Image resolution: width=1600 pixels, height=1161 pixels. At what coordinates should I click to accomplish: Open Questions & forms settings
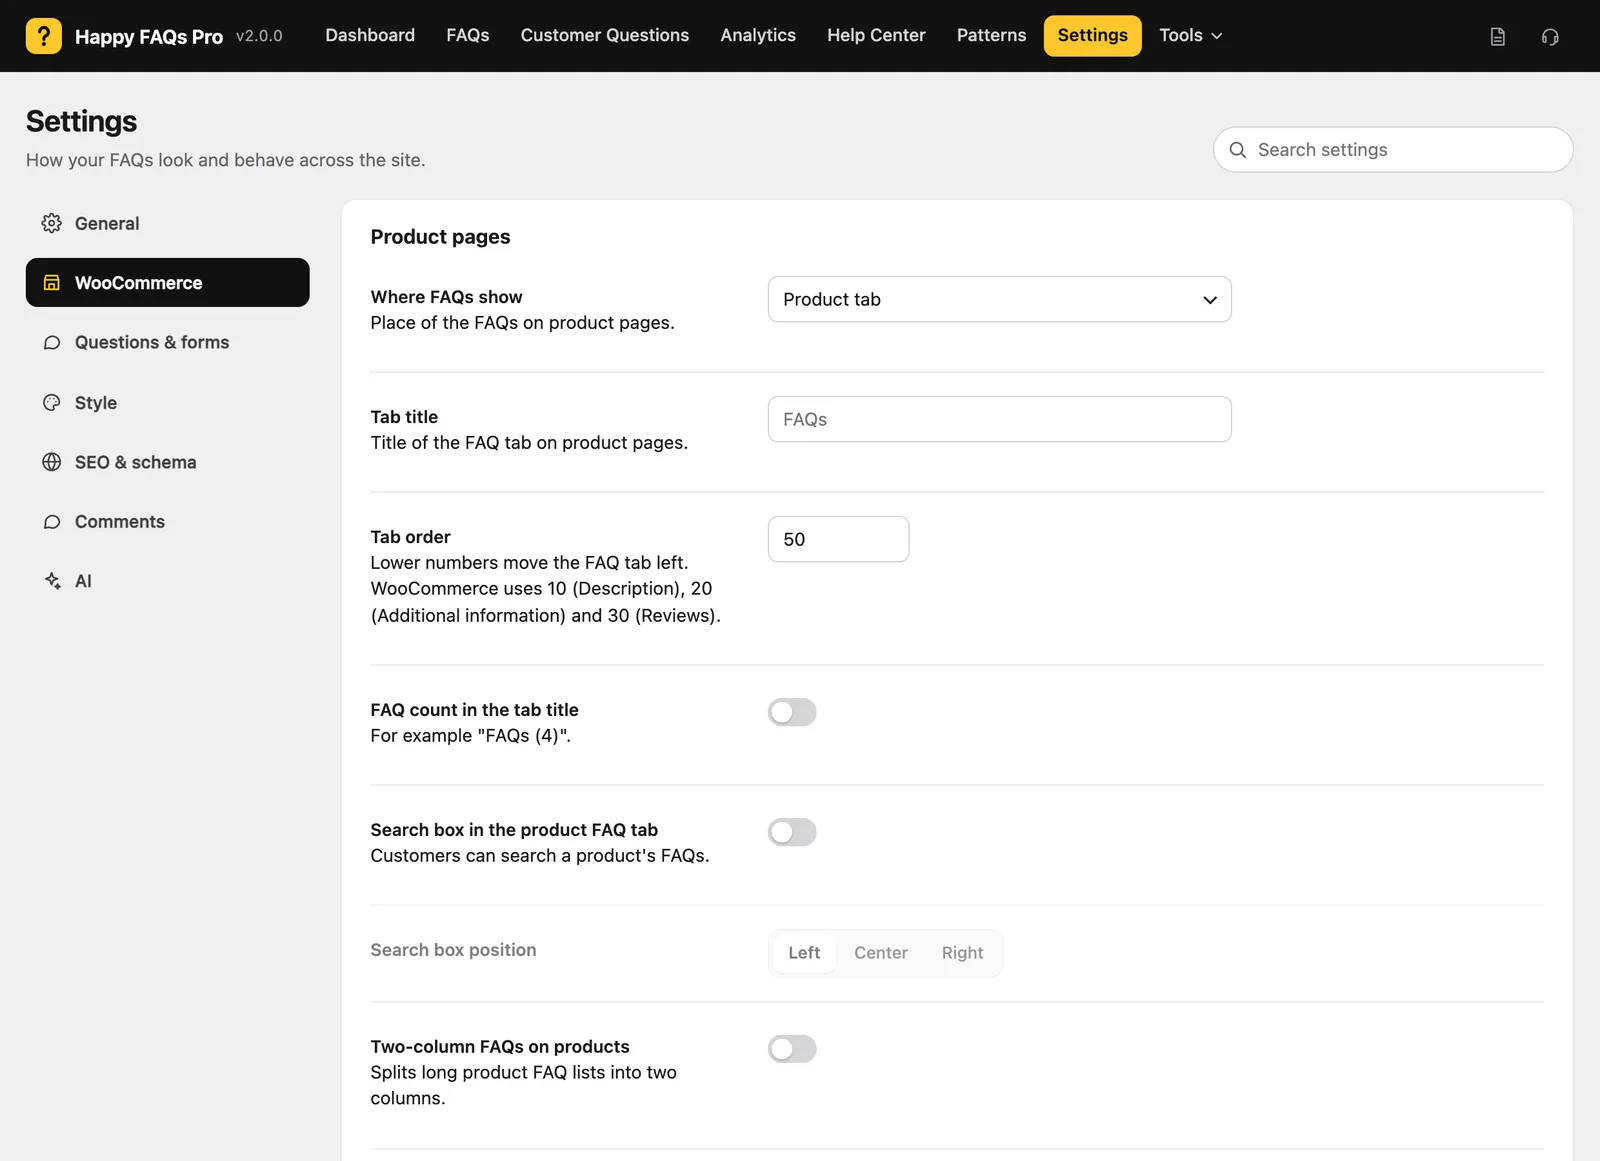168,343
